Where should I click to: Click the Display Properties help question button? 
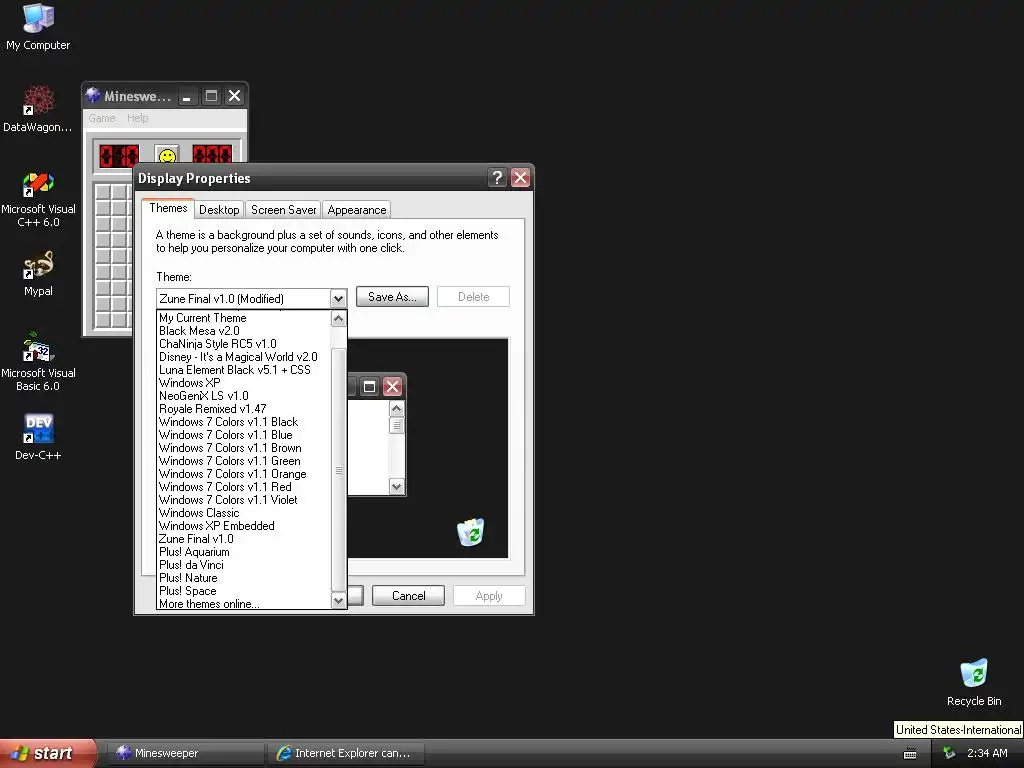click(x=497, y=178)
